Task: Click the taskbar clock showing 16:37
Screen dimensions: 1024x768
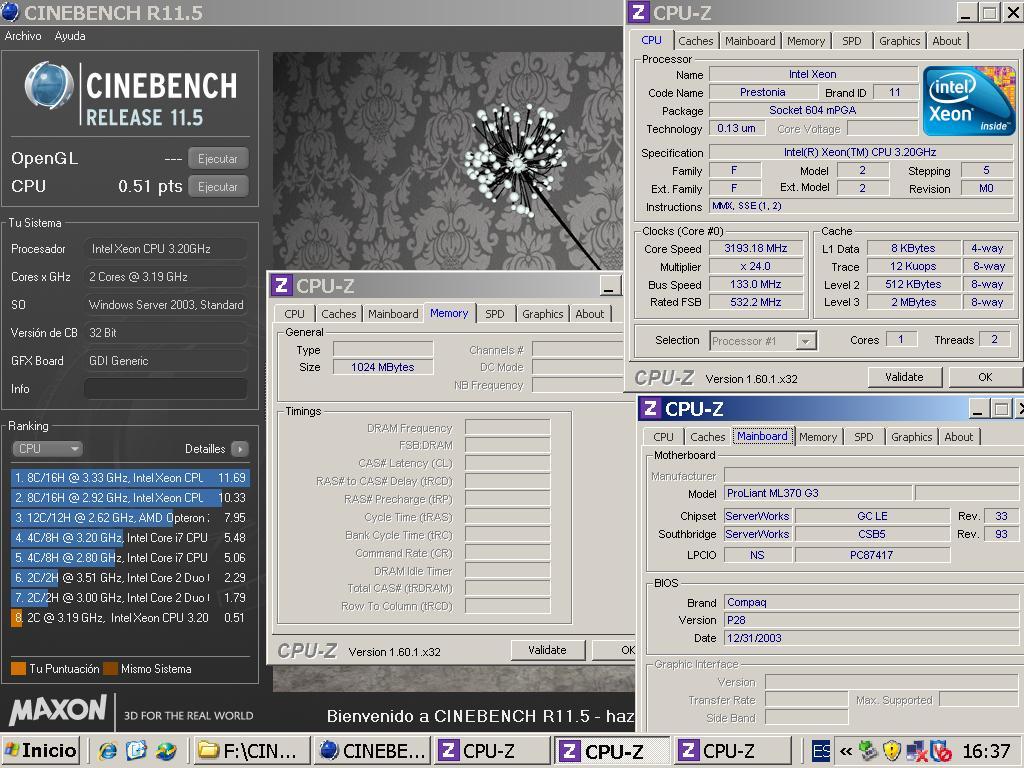Action: (986, 751)
